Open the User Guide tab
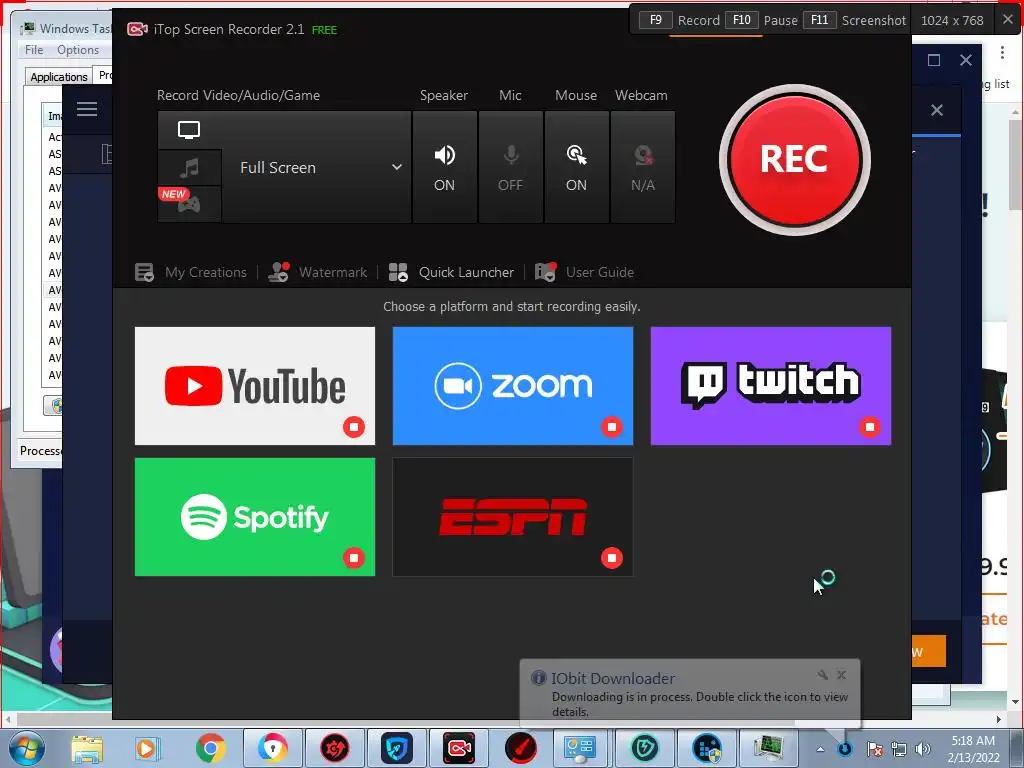Viewport: 1024px width, 768px height. pos(584,272)
